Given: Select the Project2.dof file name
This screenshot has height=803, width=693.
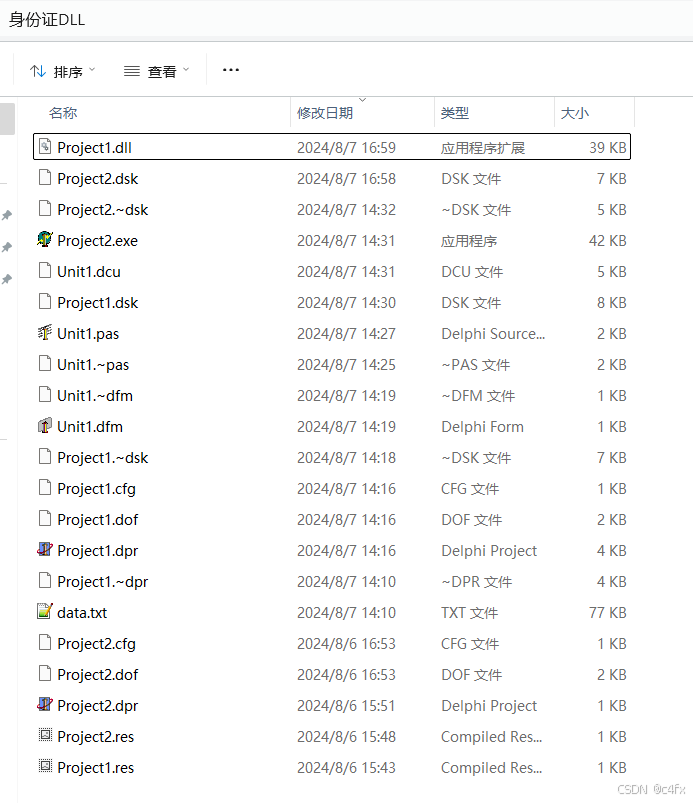Looking at the screenshot, I should (x=97, y=674).
